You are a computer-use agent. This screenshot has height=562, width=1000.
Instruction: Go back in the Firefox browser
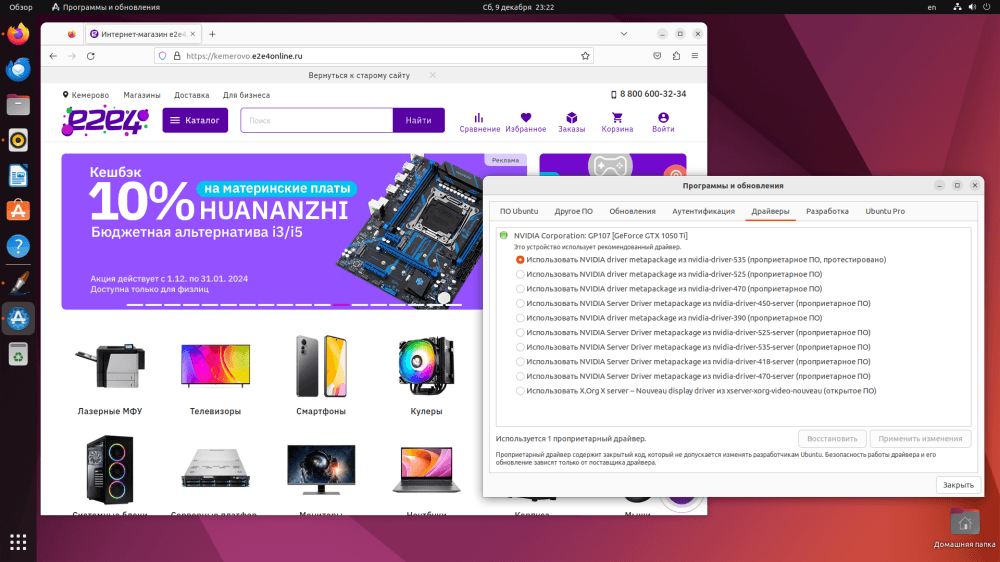53,56
